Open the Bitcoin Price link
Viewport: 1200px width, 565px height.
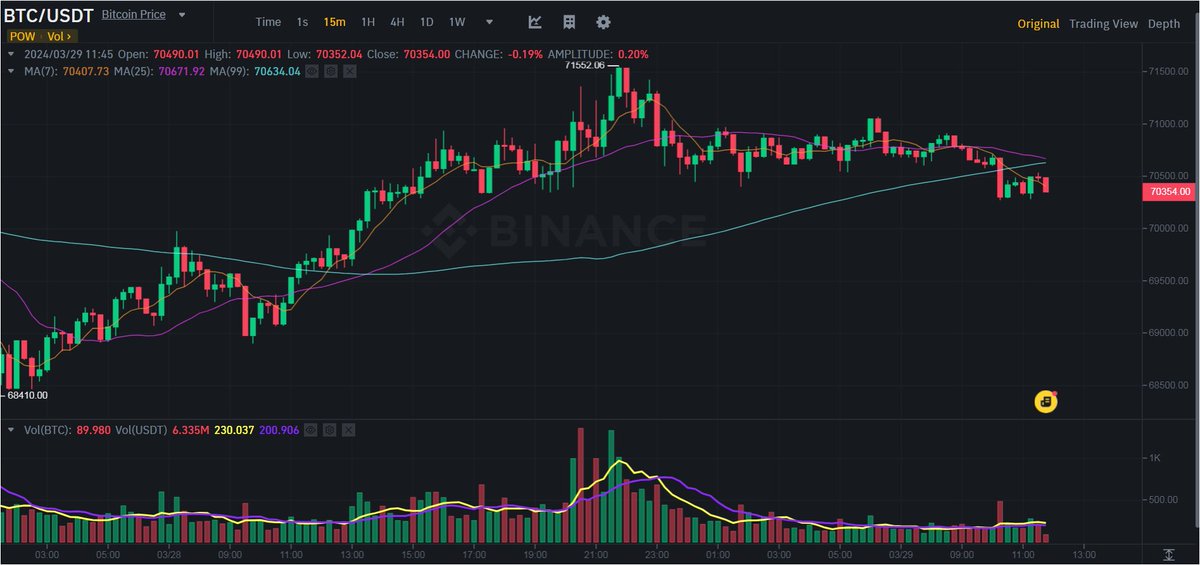click(133, 16)
